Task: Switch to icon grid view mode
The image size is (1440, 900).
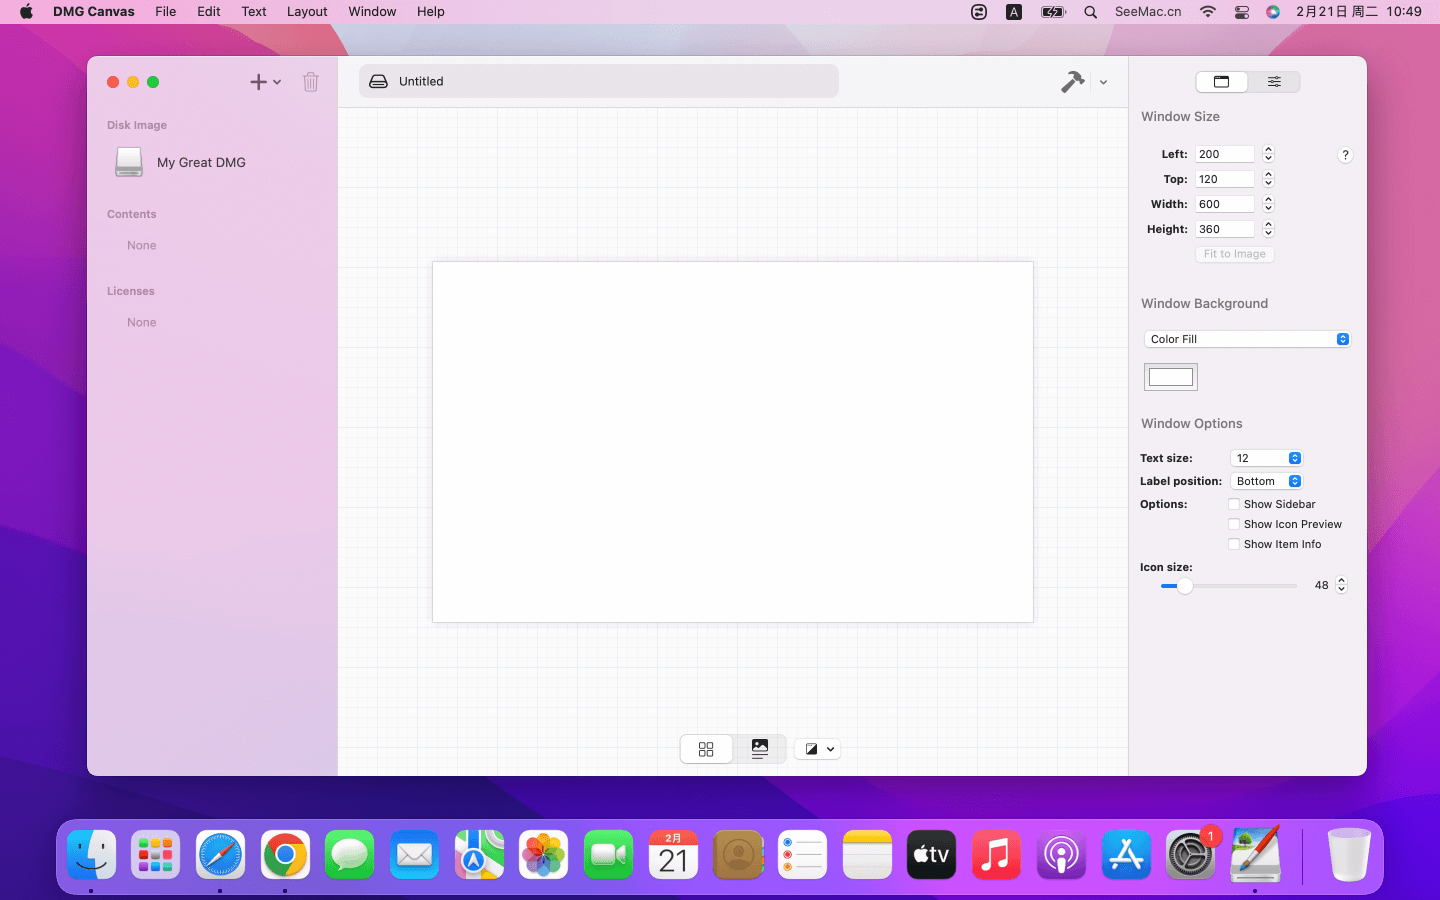Action: [706, 749]
